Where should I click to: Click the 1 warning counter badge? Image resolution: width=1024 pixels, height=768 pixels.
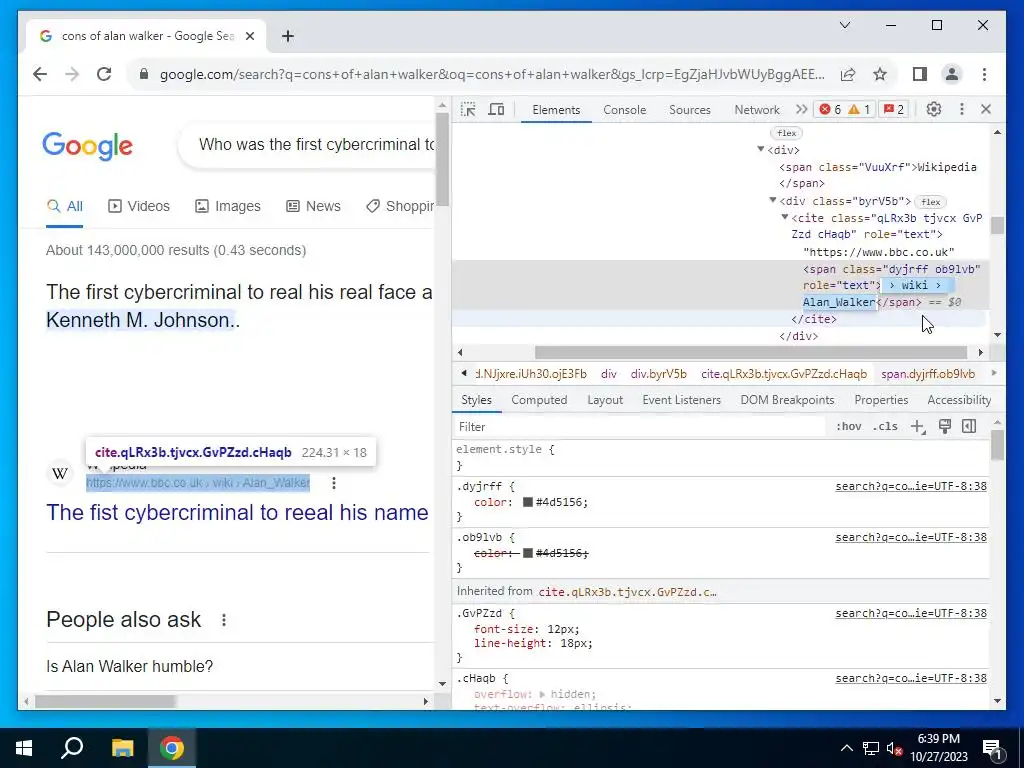click(x=859, y=110)
